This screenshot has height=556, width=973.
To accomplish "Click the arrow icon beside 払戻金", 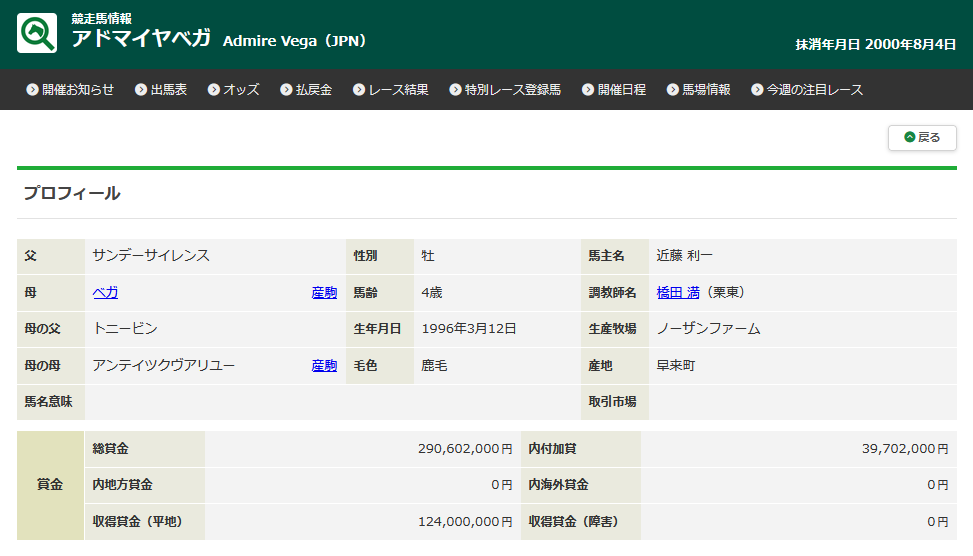I will 286,89.
